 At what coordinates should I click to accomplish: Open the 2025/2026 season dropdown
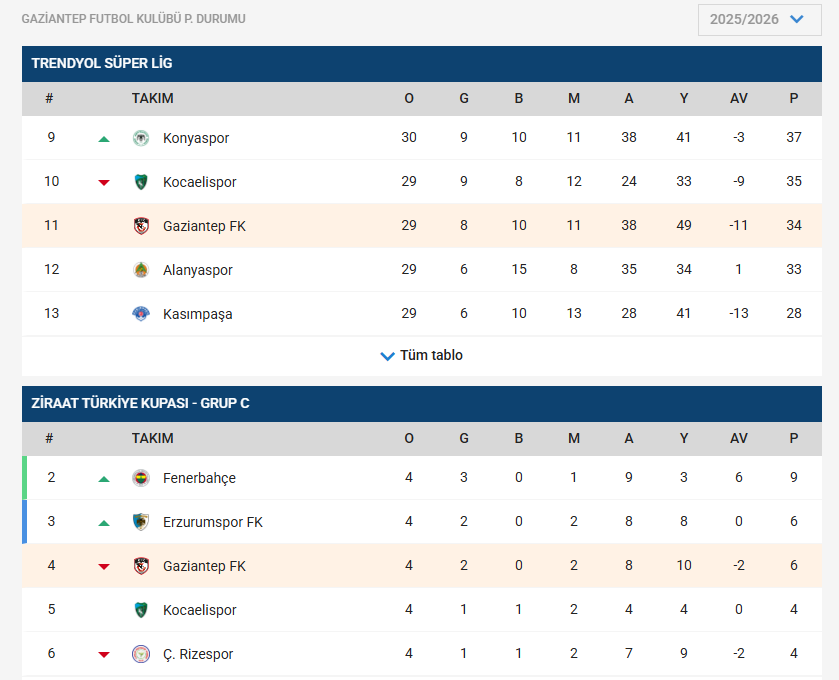pos(759,19)
